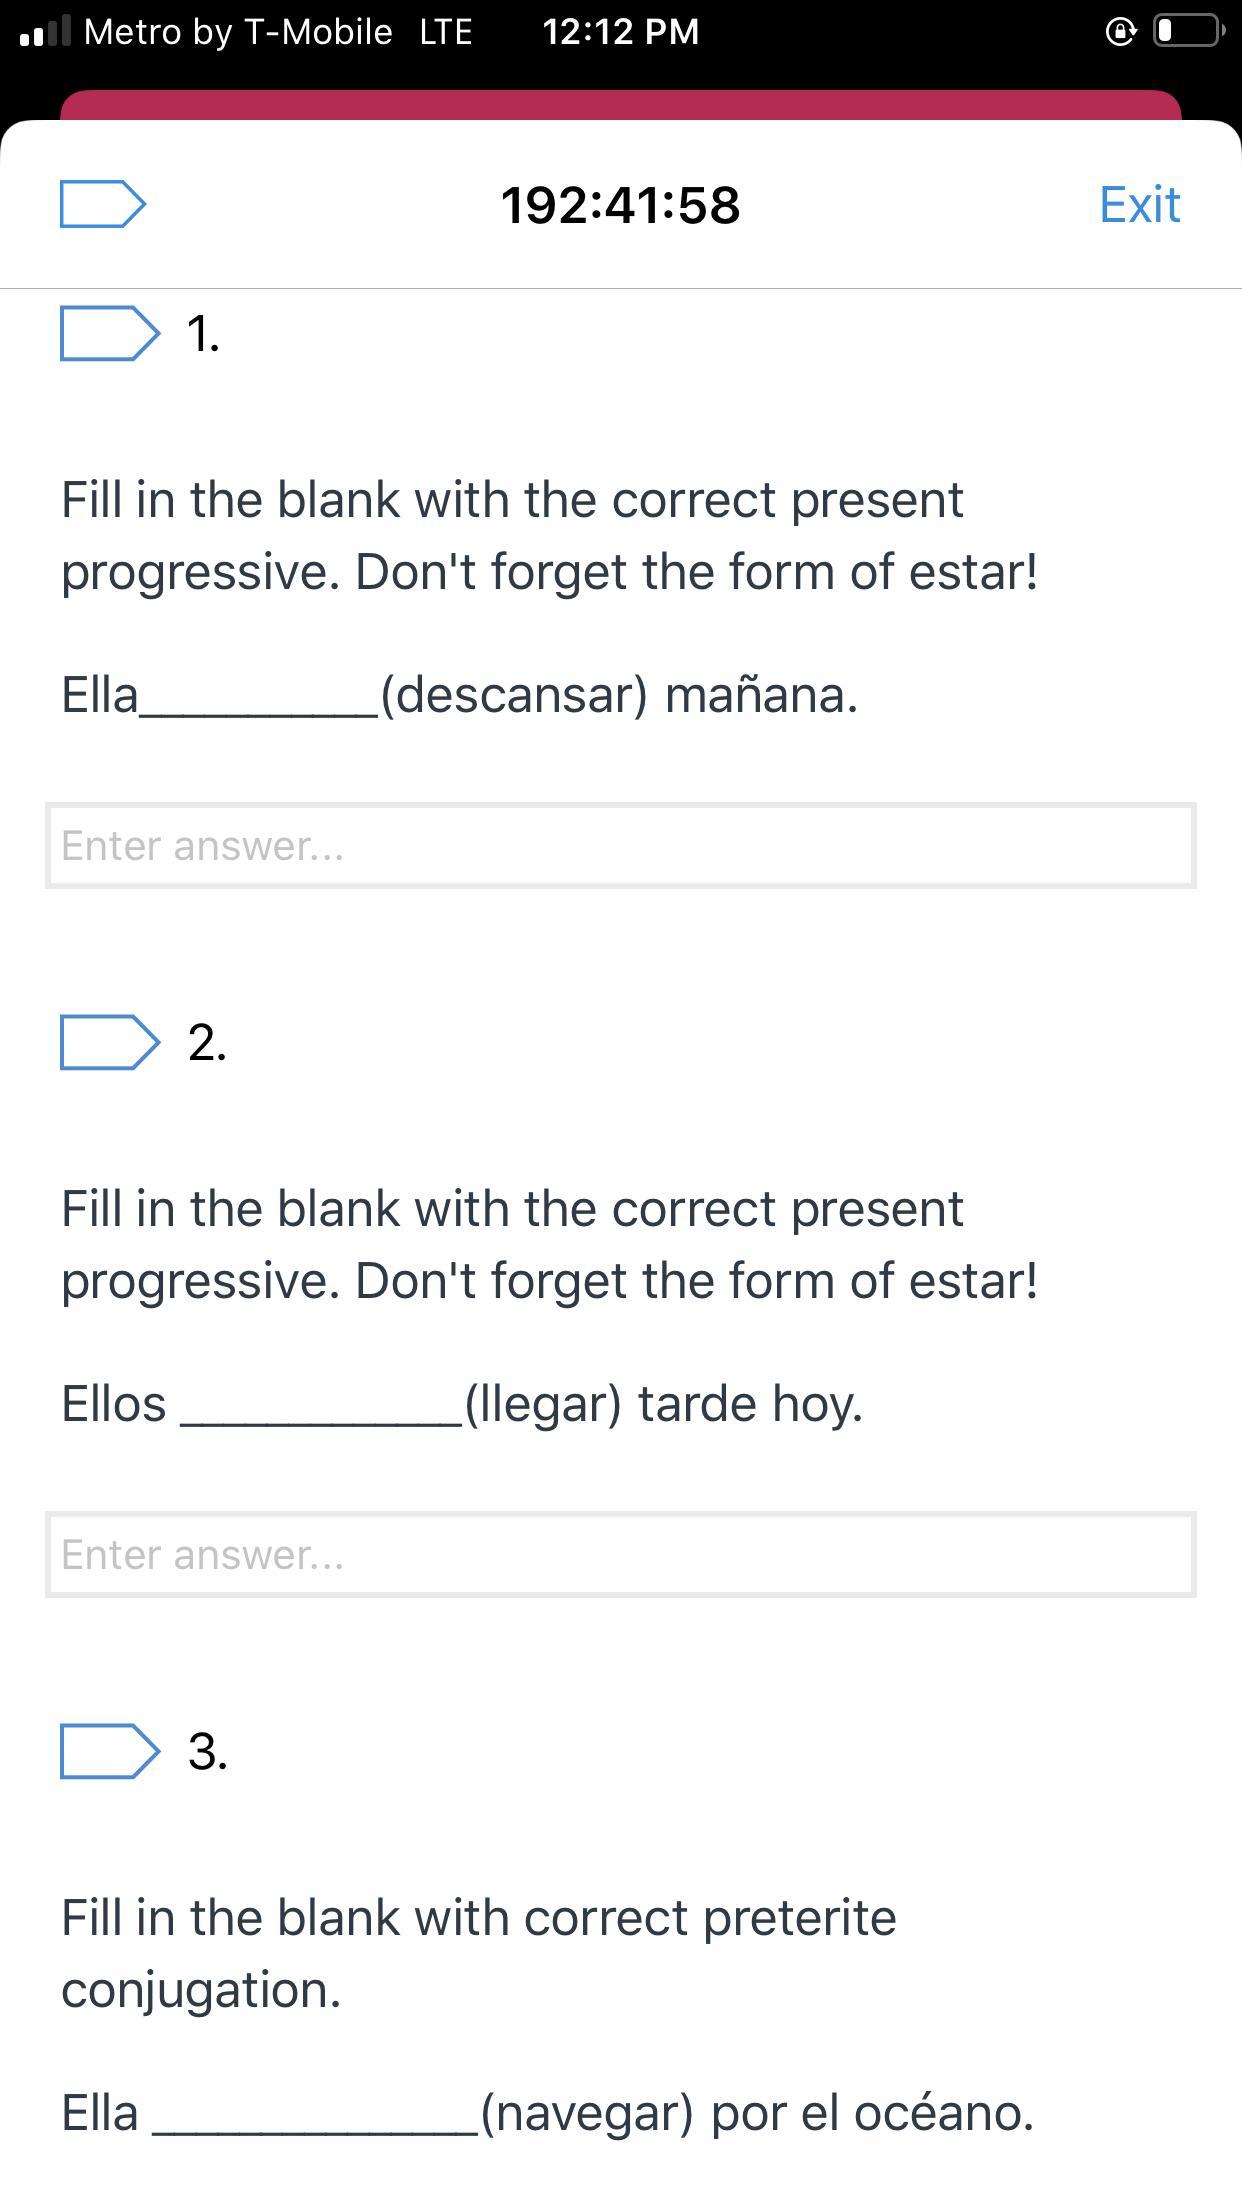The height and width of the screenshot is (2208, 1242).
Task: Select the "Ellos (llegar) tarde hoy" sentence
Action: point(462,1404)
